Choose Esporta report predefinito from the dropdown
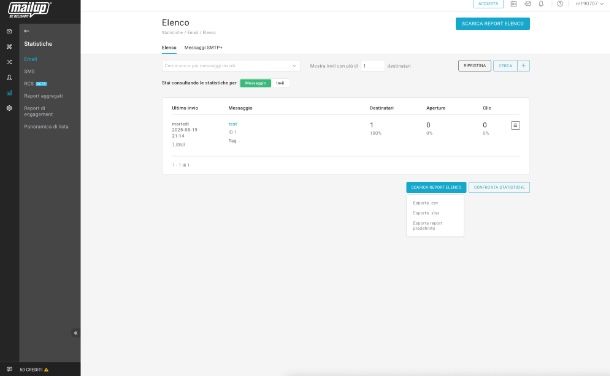The height and width of the screenshot is (376, 610). point(427,226)
